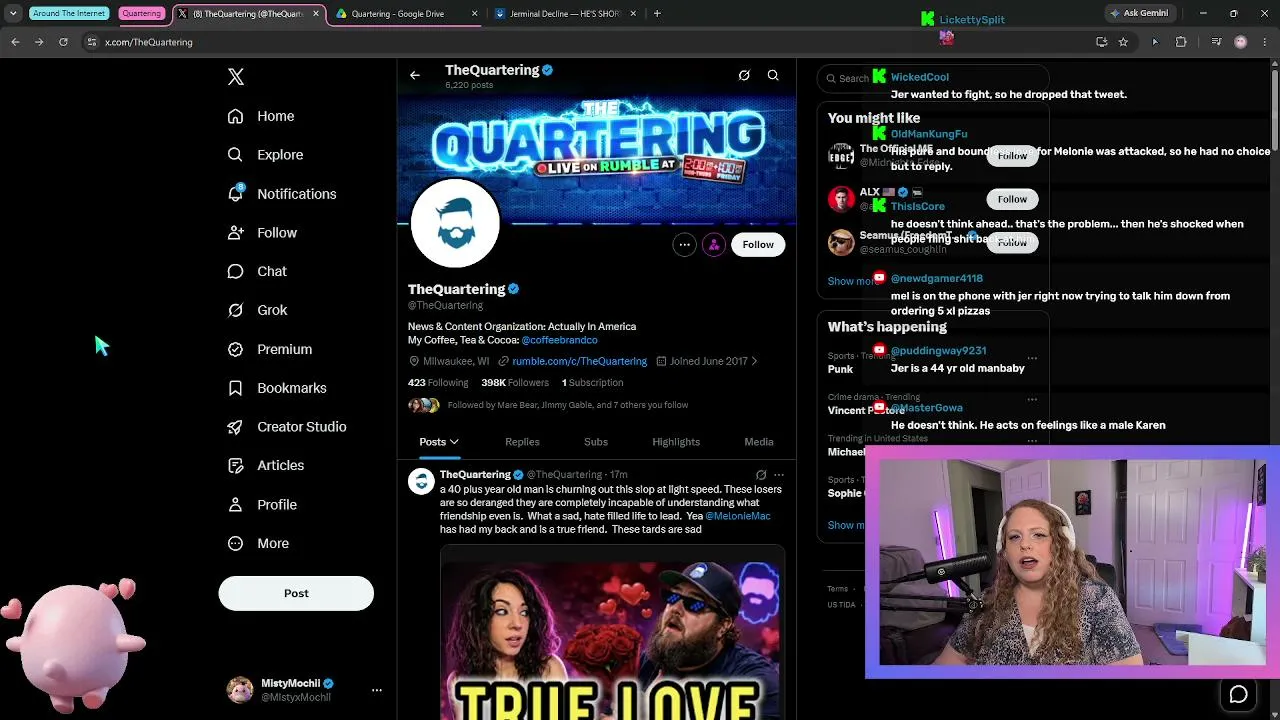
Task: Open the three-dot menu on the 17m post
Action: (x=779, y=475)
